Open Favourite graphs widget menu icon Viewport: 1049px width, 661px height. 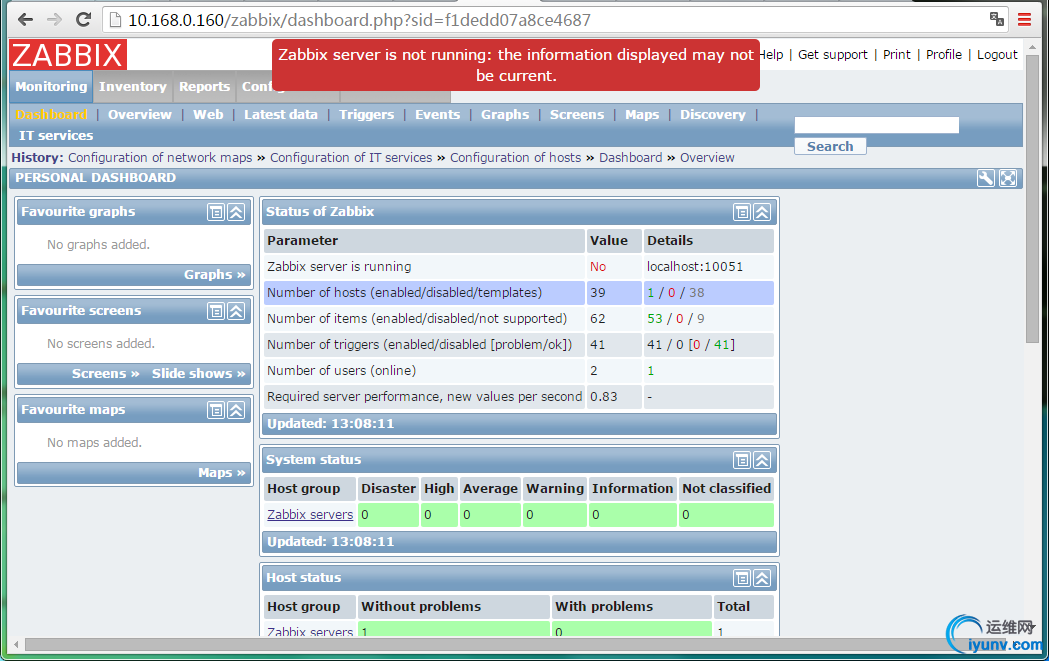pos(215,212)
